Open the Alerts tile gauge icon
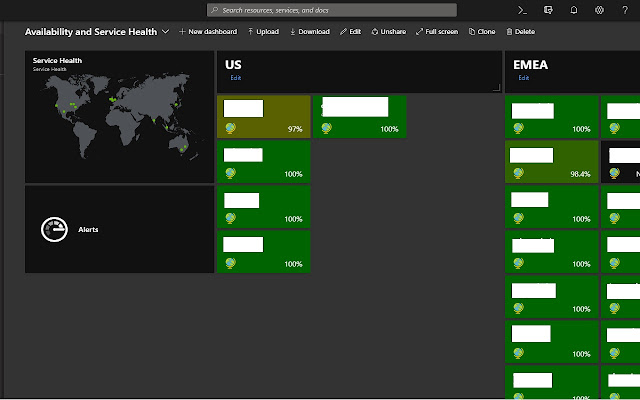The image size is (640, 400). (54, 229)
